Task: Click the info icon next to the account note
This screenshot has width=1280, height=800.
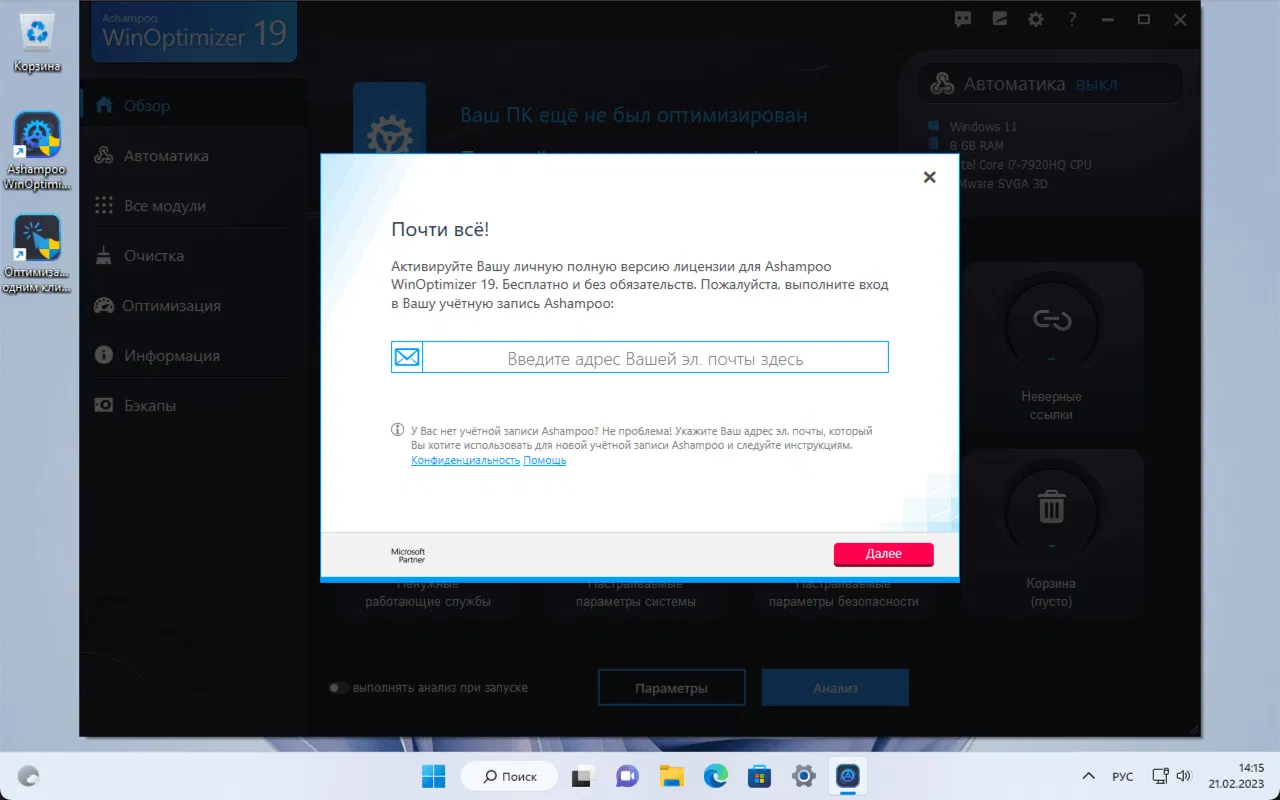Action: tap(397, 430)
